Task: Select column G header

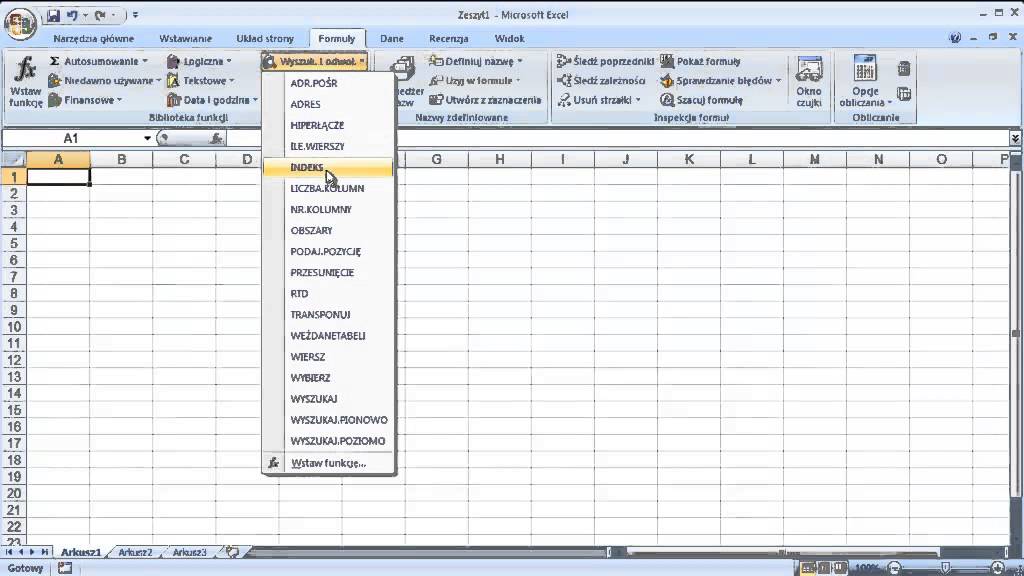Action: pyautogui.click(x=436, y=159)
